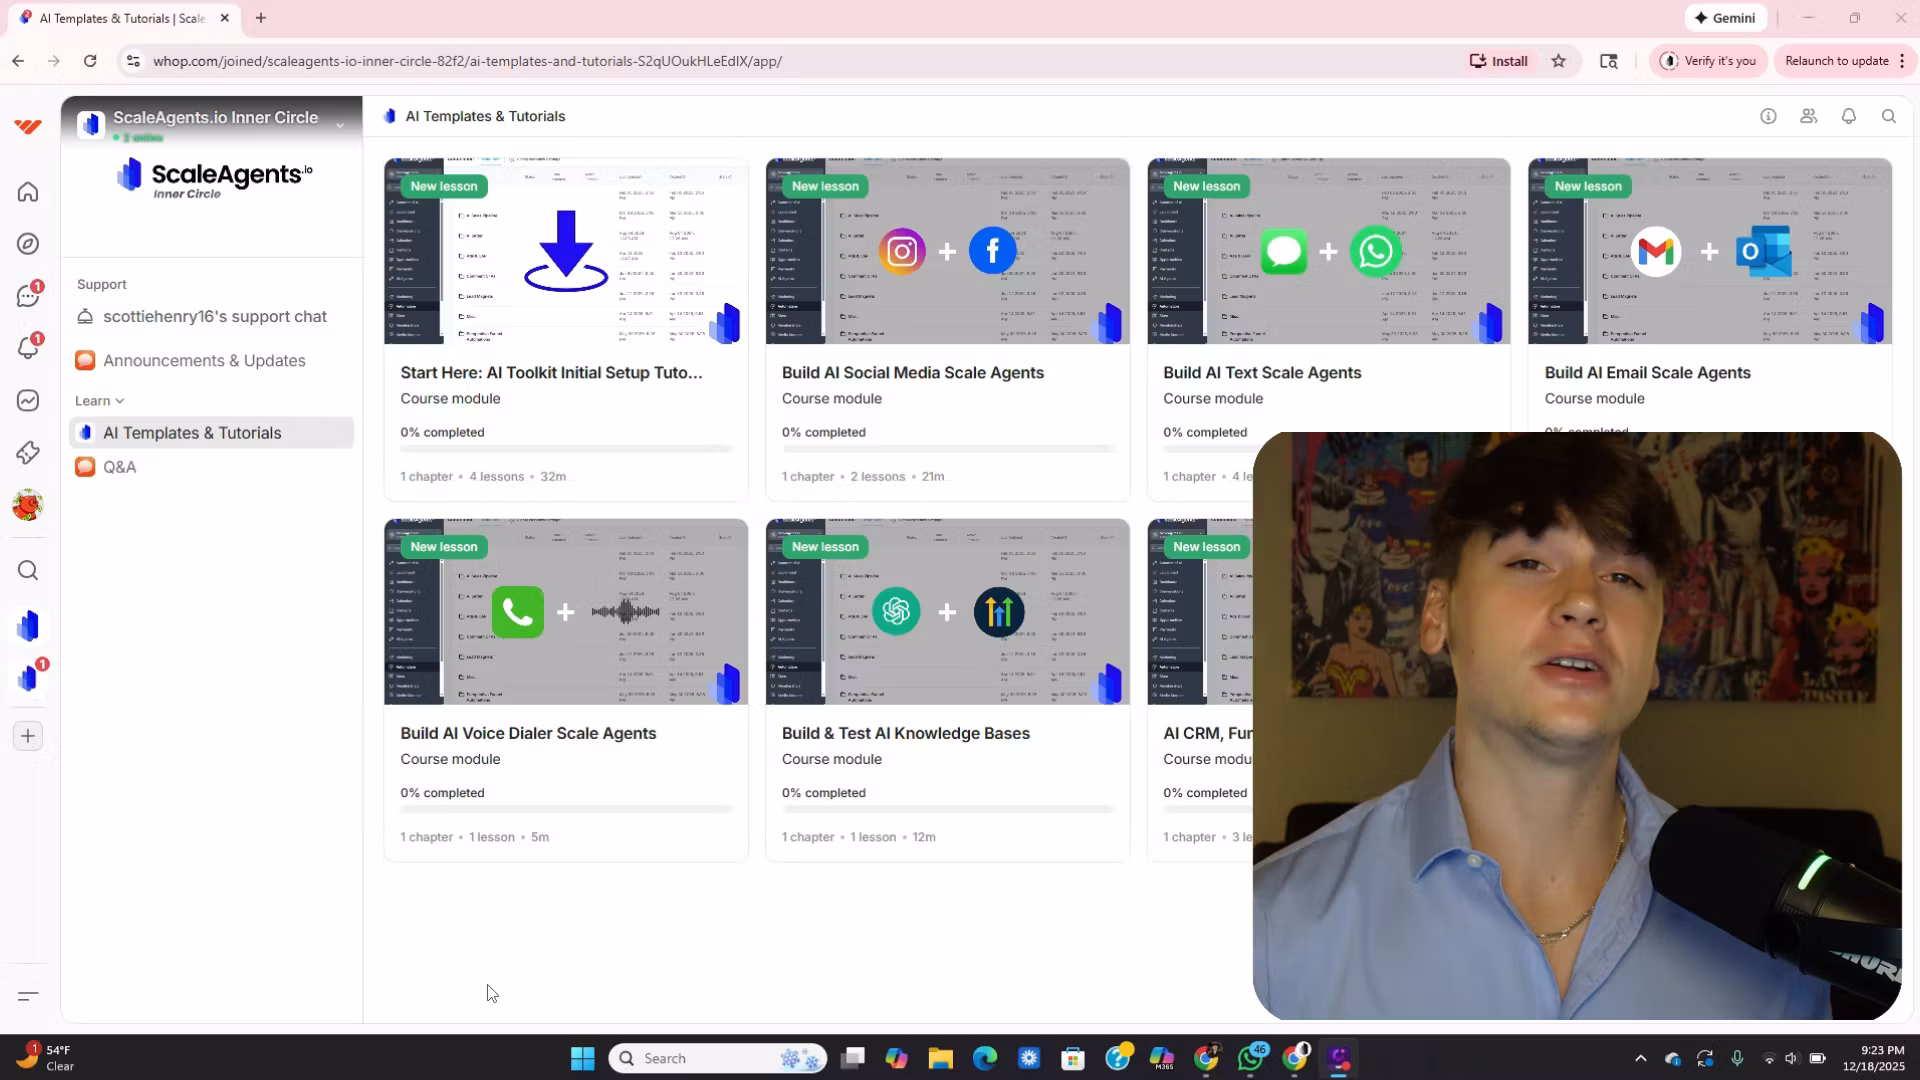
Task: Expand the ScaleAgents.io Inner Circle dropdown
Action: (340, 125)
